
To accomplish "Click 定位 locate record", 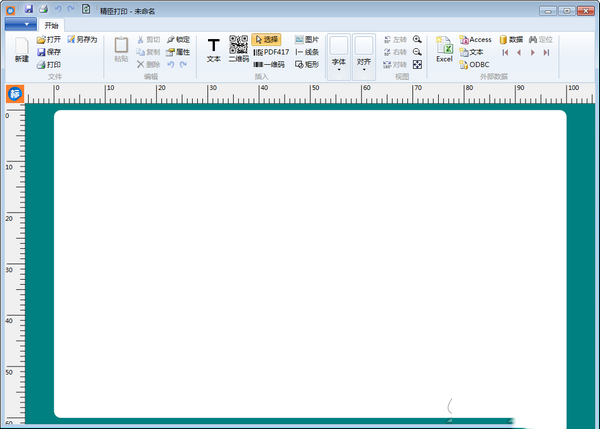I will (541, 39).
